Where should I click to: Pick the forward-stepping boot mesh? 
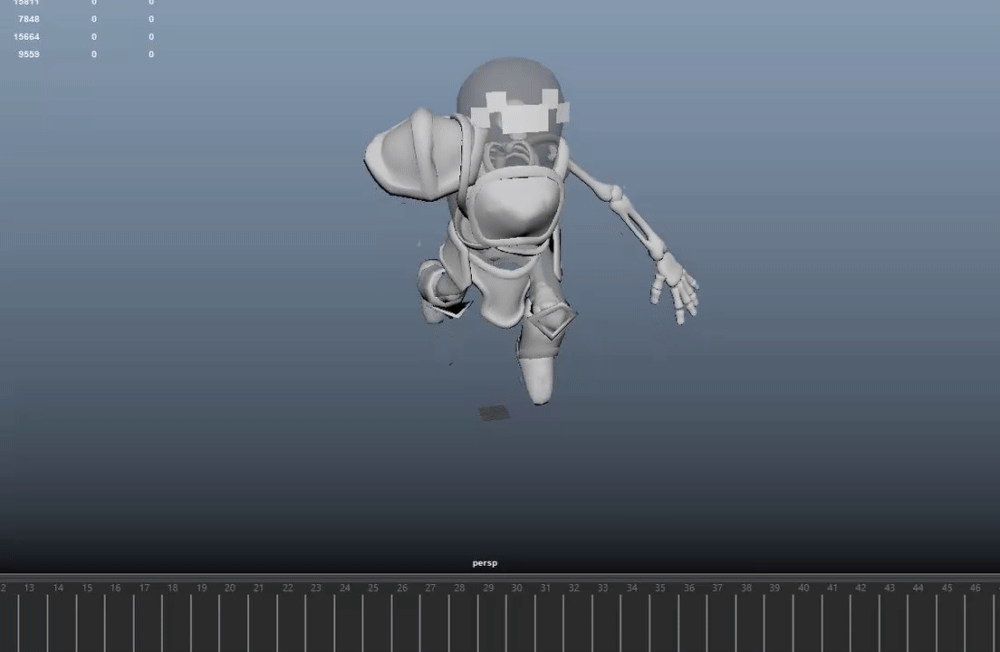pos(538,379)
